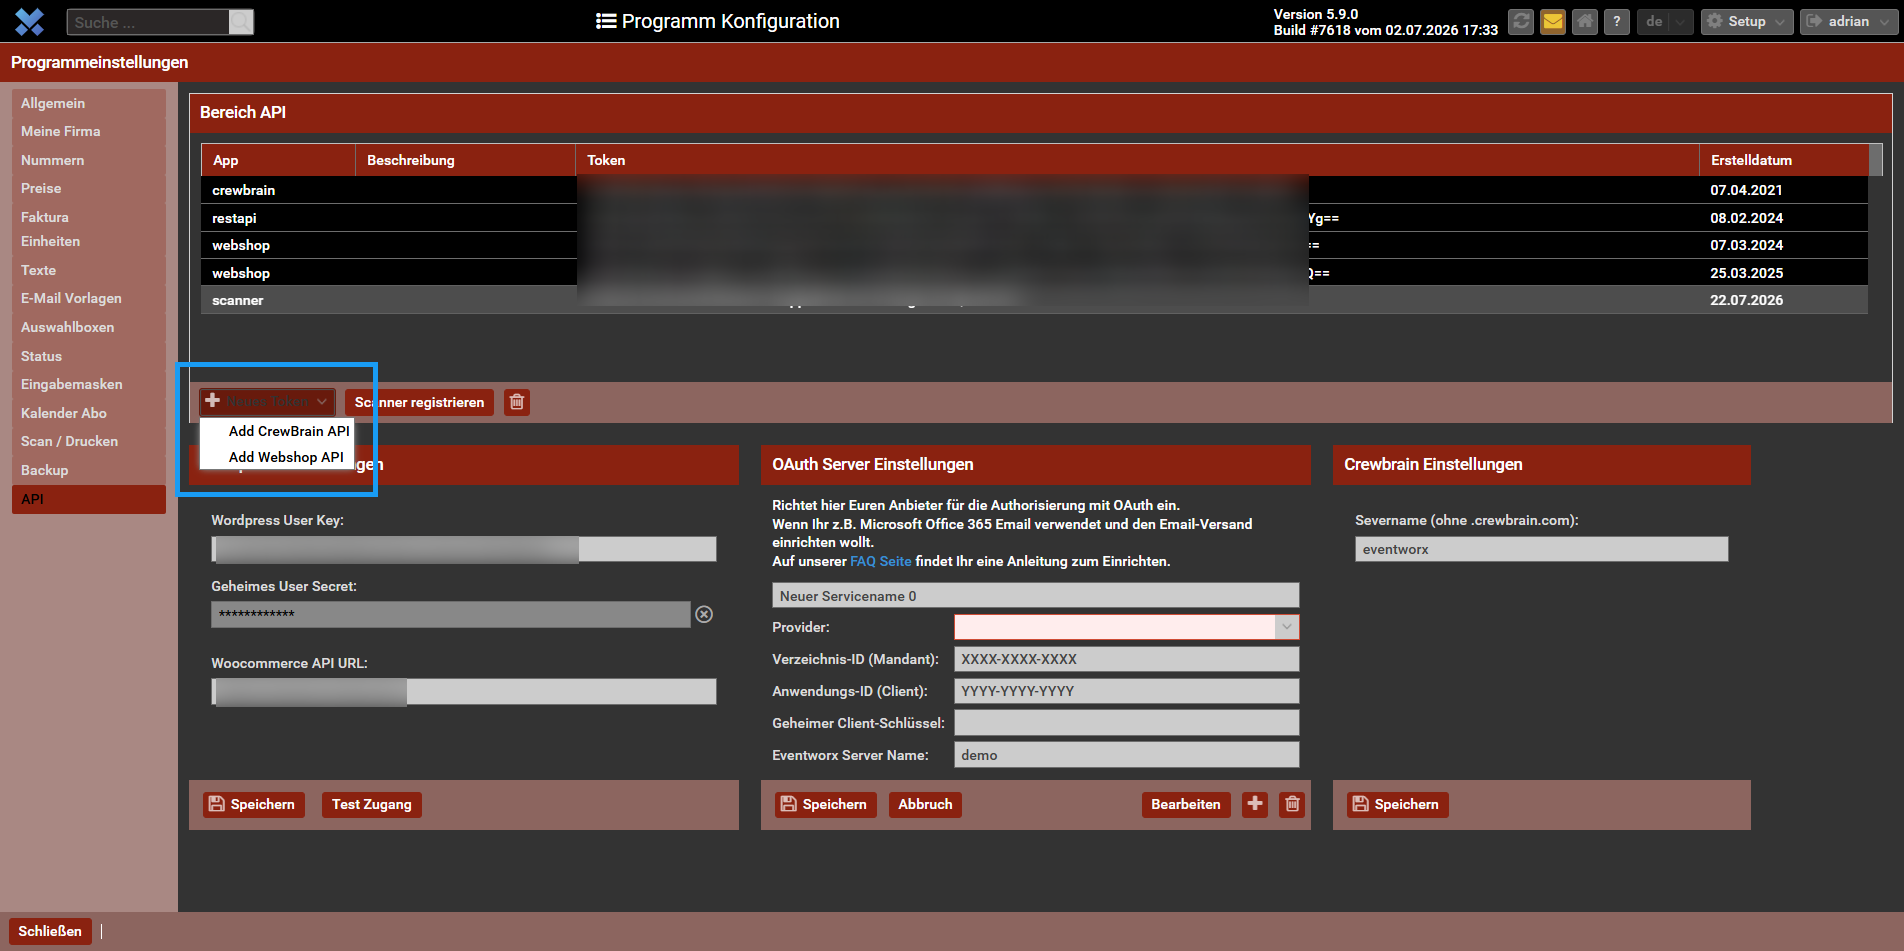Viewport: 1904px width, 951px height.
Task: Save the OAuth settings with Speichern
Action: point(826,804)
